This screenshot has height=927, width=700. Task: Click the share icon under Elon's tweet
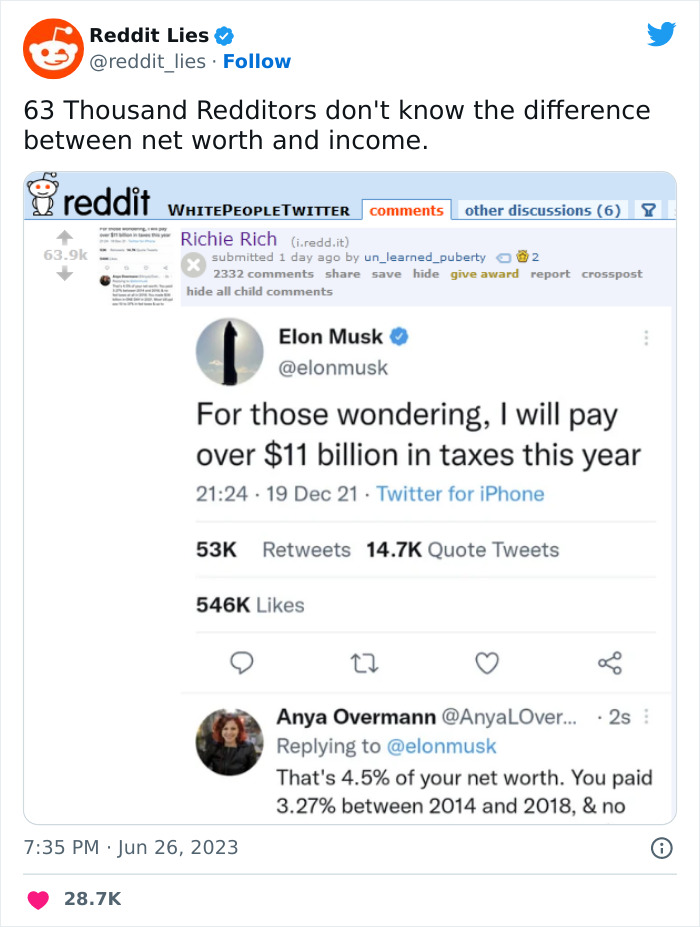(609, 662)
